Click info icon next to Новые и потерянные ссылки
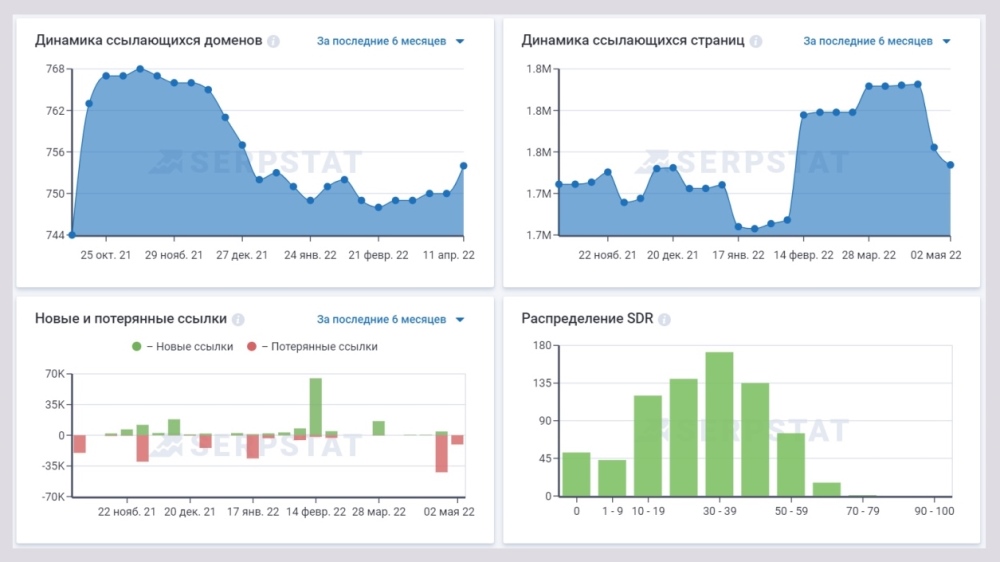The height and width of the screenshot is (562, 1000). [238, 320]
